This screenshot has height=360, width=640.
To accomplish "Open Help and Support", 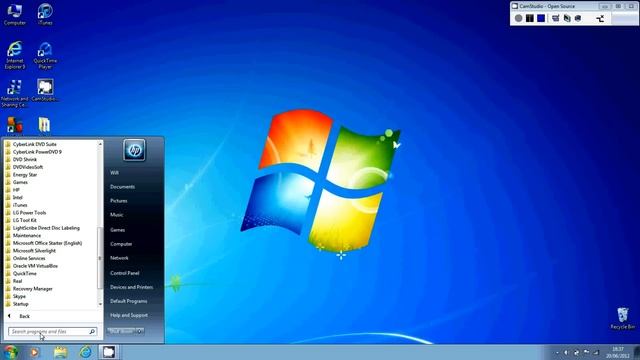I will (x=129, y=316).
